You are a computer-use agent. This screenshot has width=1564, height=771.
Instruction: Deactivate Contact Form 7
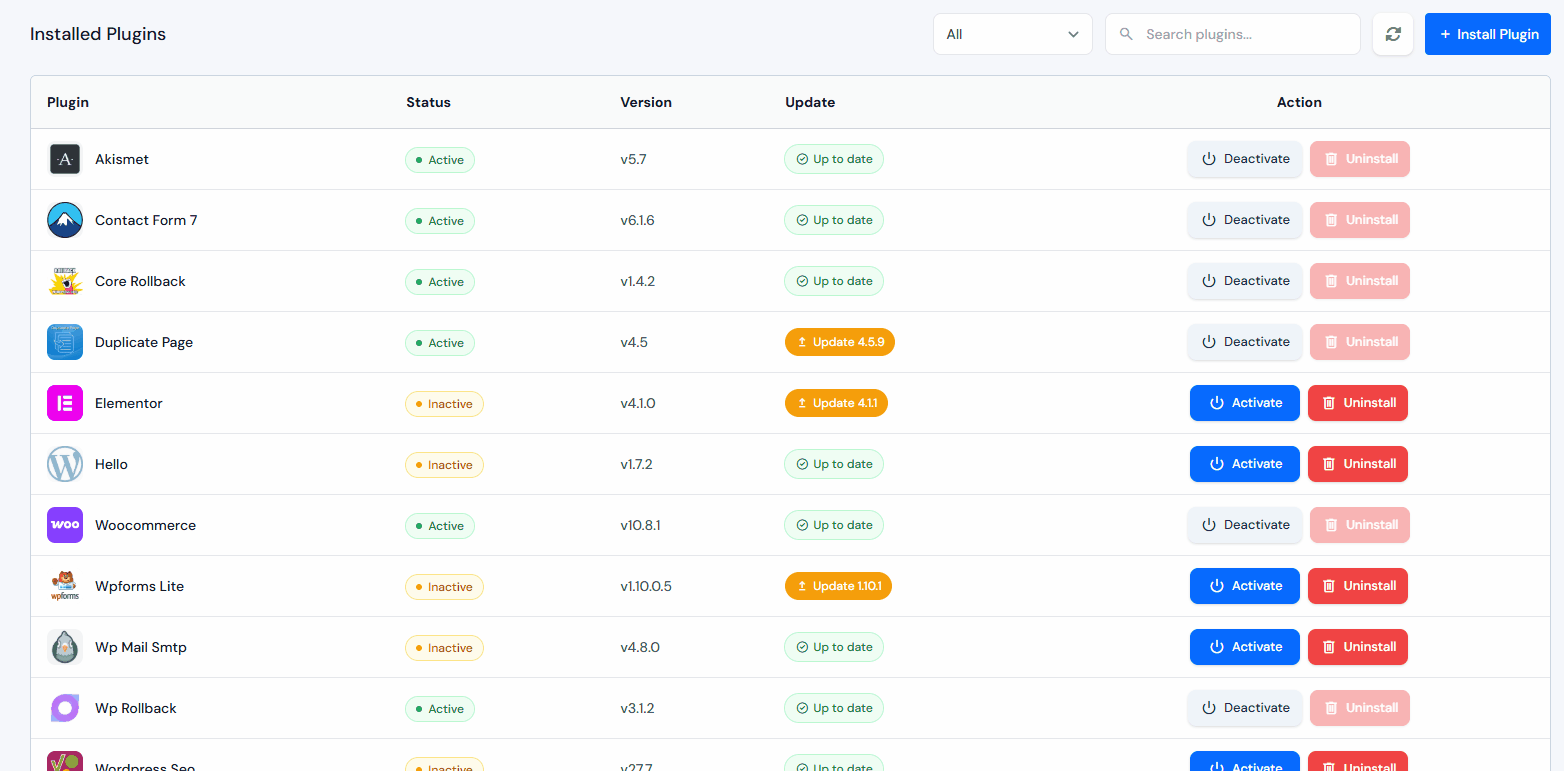pos(1245,220)
